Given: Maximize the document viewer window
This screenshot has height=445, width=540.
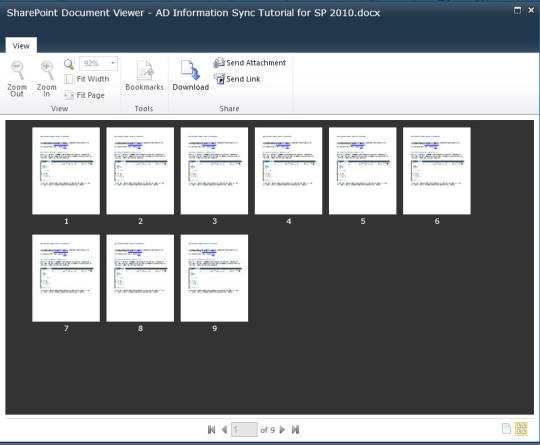Looking at the screenshot, I should (x=517, y=10).
